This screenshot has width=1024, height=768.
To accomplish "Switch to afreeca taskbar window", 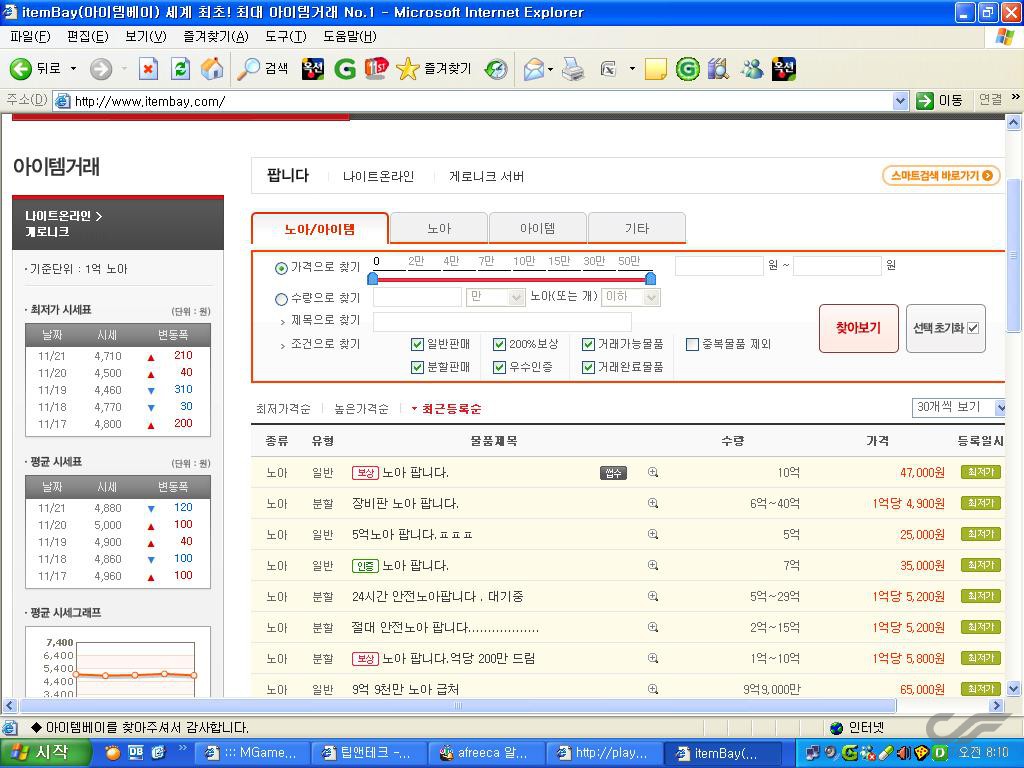I will pyautogui.click(x=485, y=754).
